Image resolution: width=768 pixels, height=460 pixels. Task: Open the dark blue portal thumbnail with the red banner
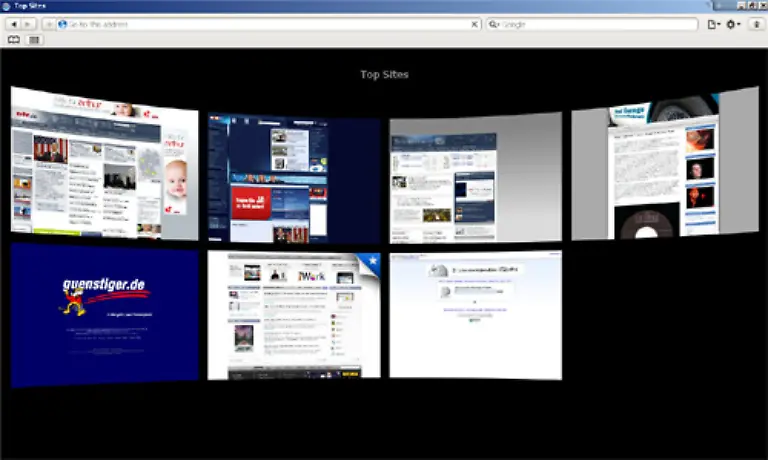[294, 178]
